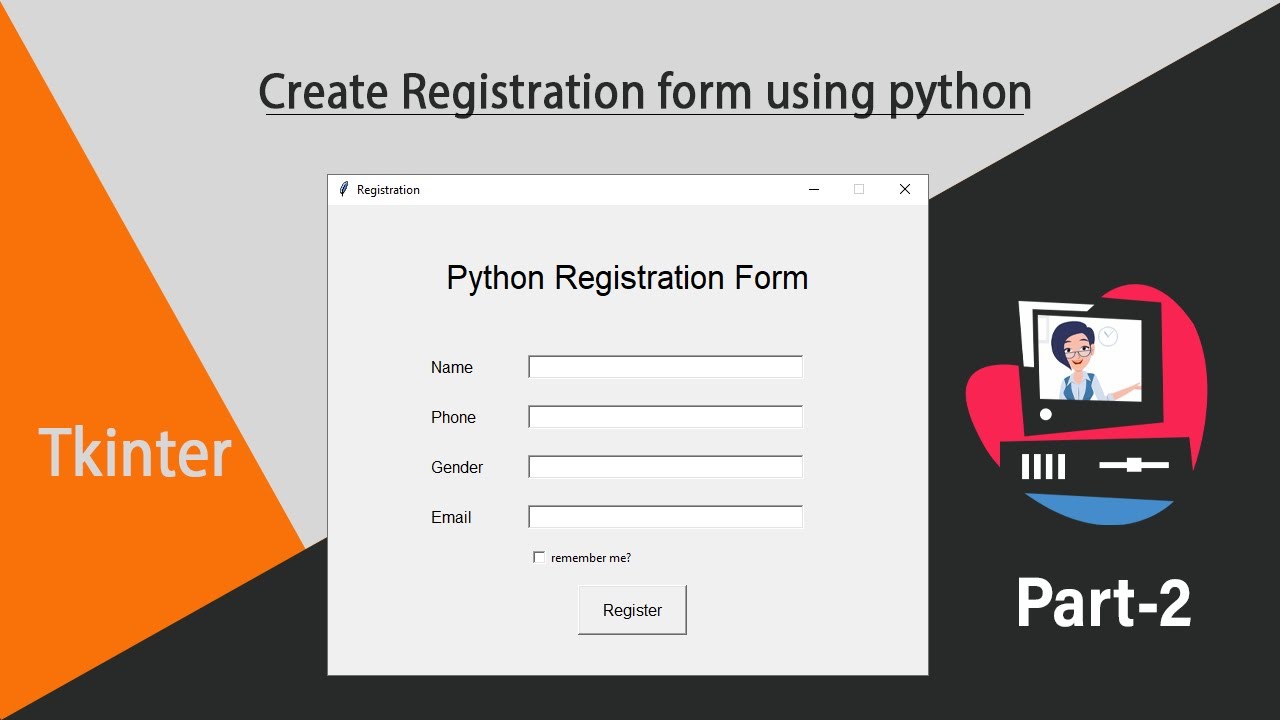
Task: Maximize the Registration window
Action: click(858, 189)
